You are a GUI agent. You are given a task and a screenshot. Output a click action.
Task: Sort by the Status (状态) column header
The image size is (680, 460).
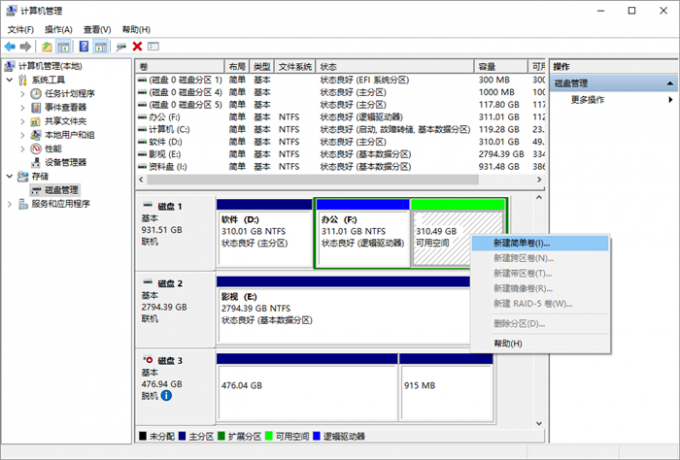(395, 67)
